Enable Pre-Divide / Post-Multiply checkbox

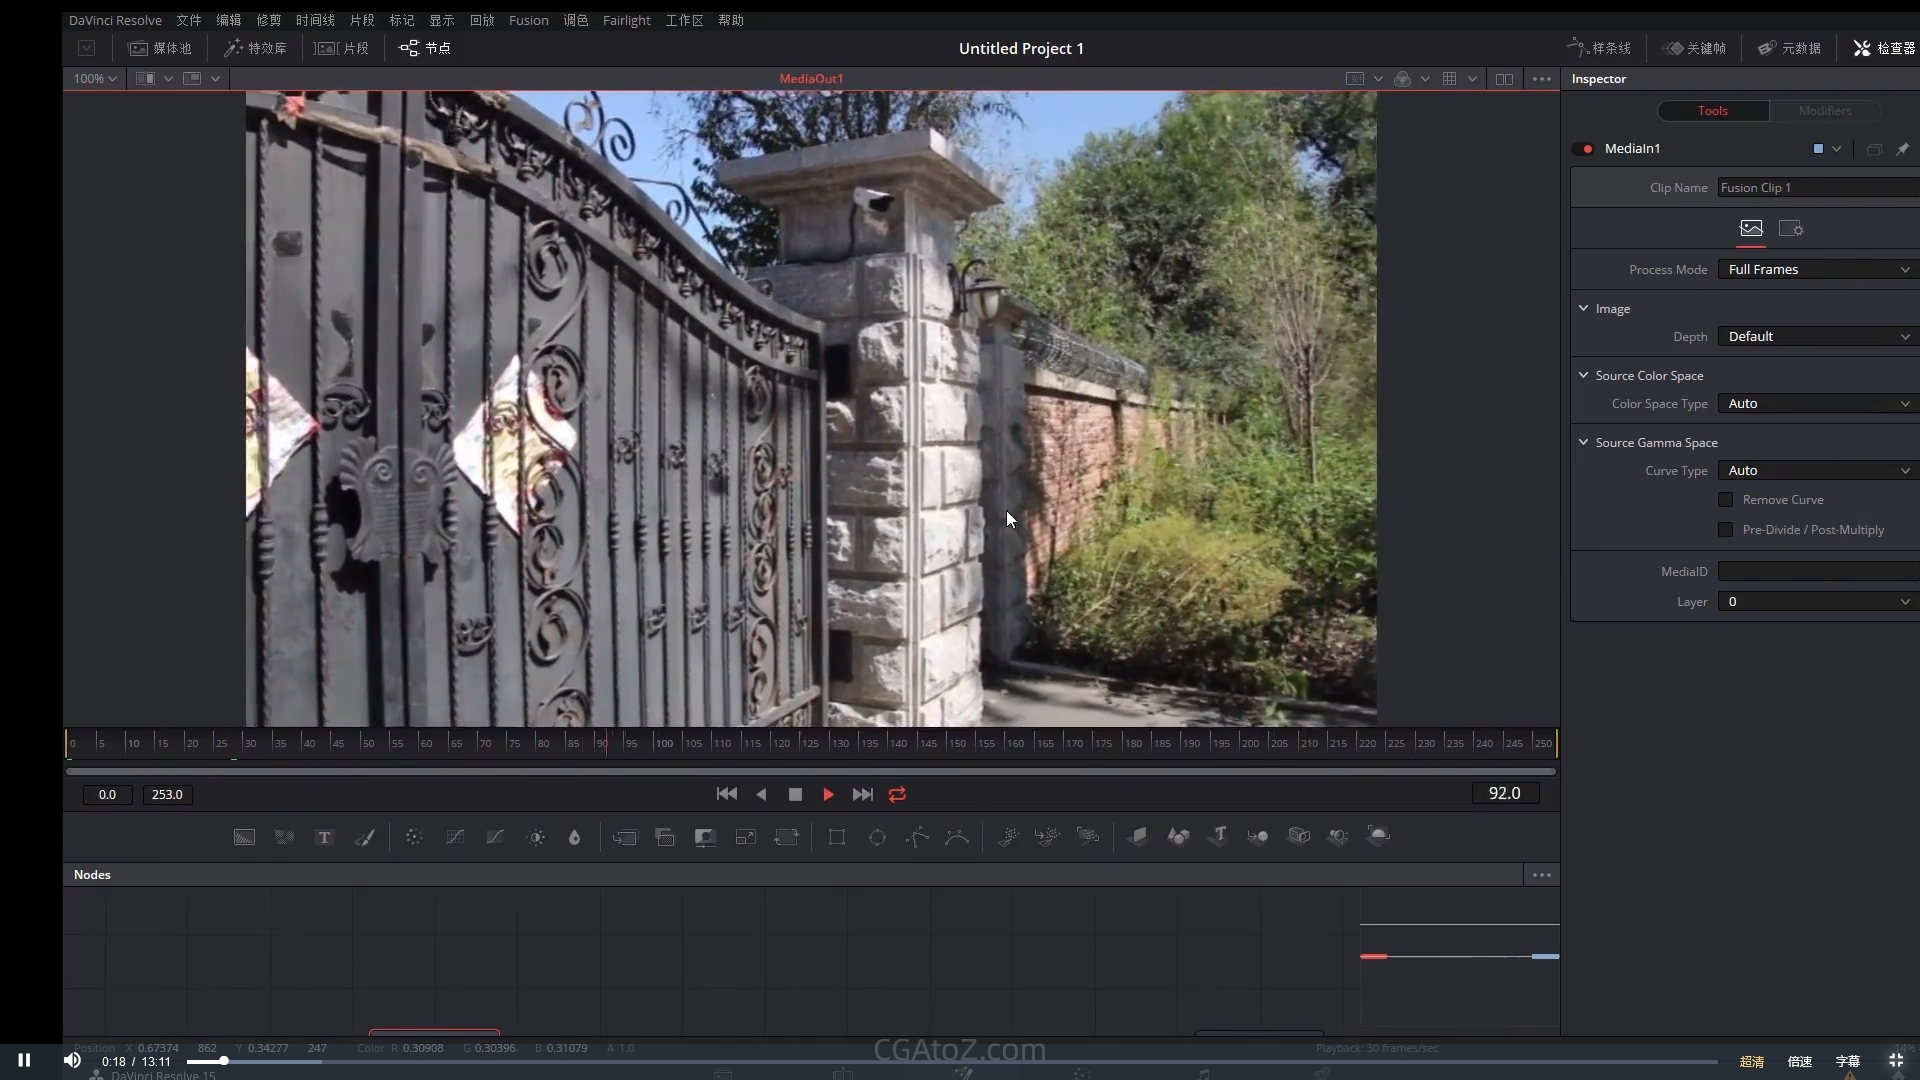click(x=1725, y=530)
